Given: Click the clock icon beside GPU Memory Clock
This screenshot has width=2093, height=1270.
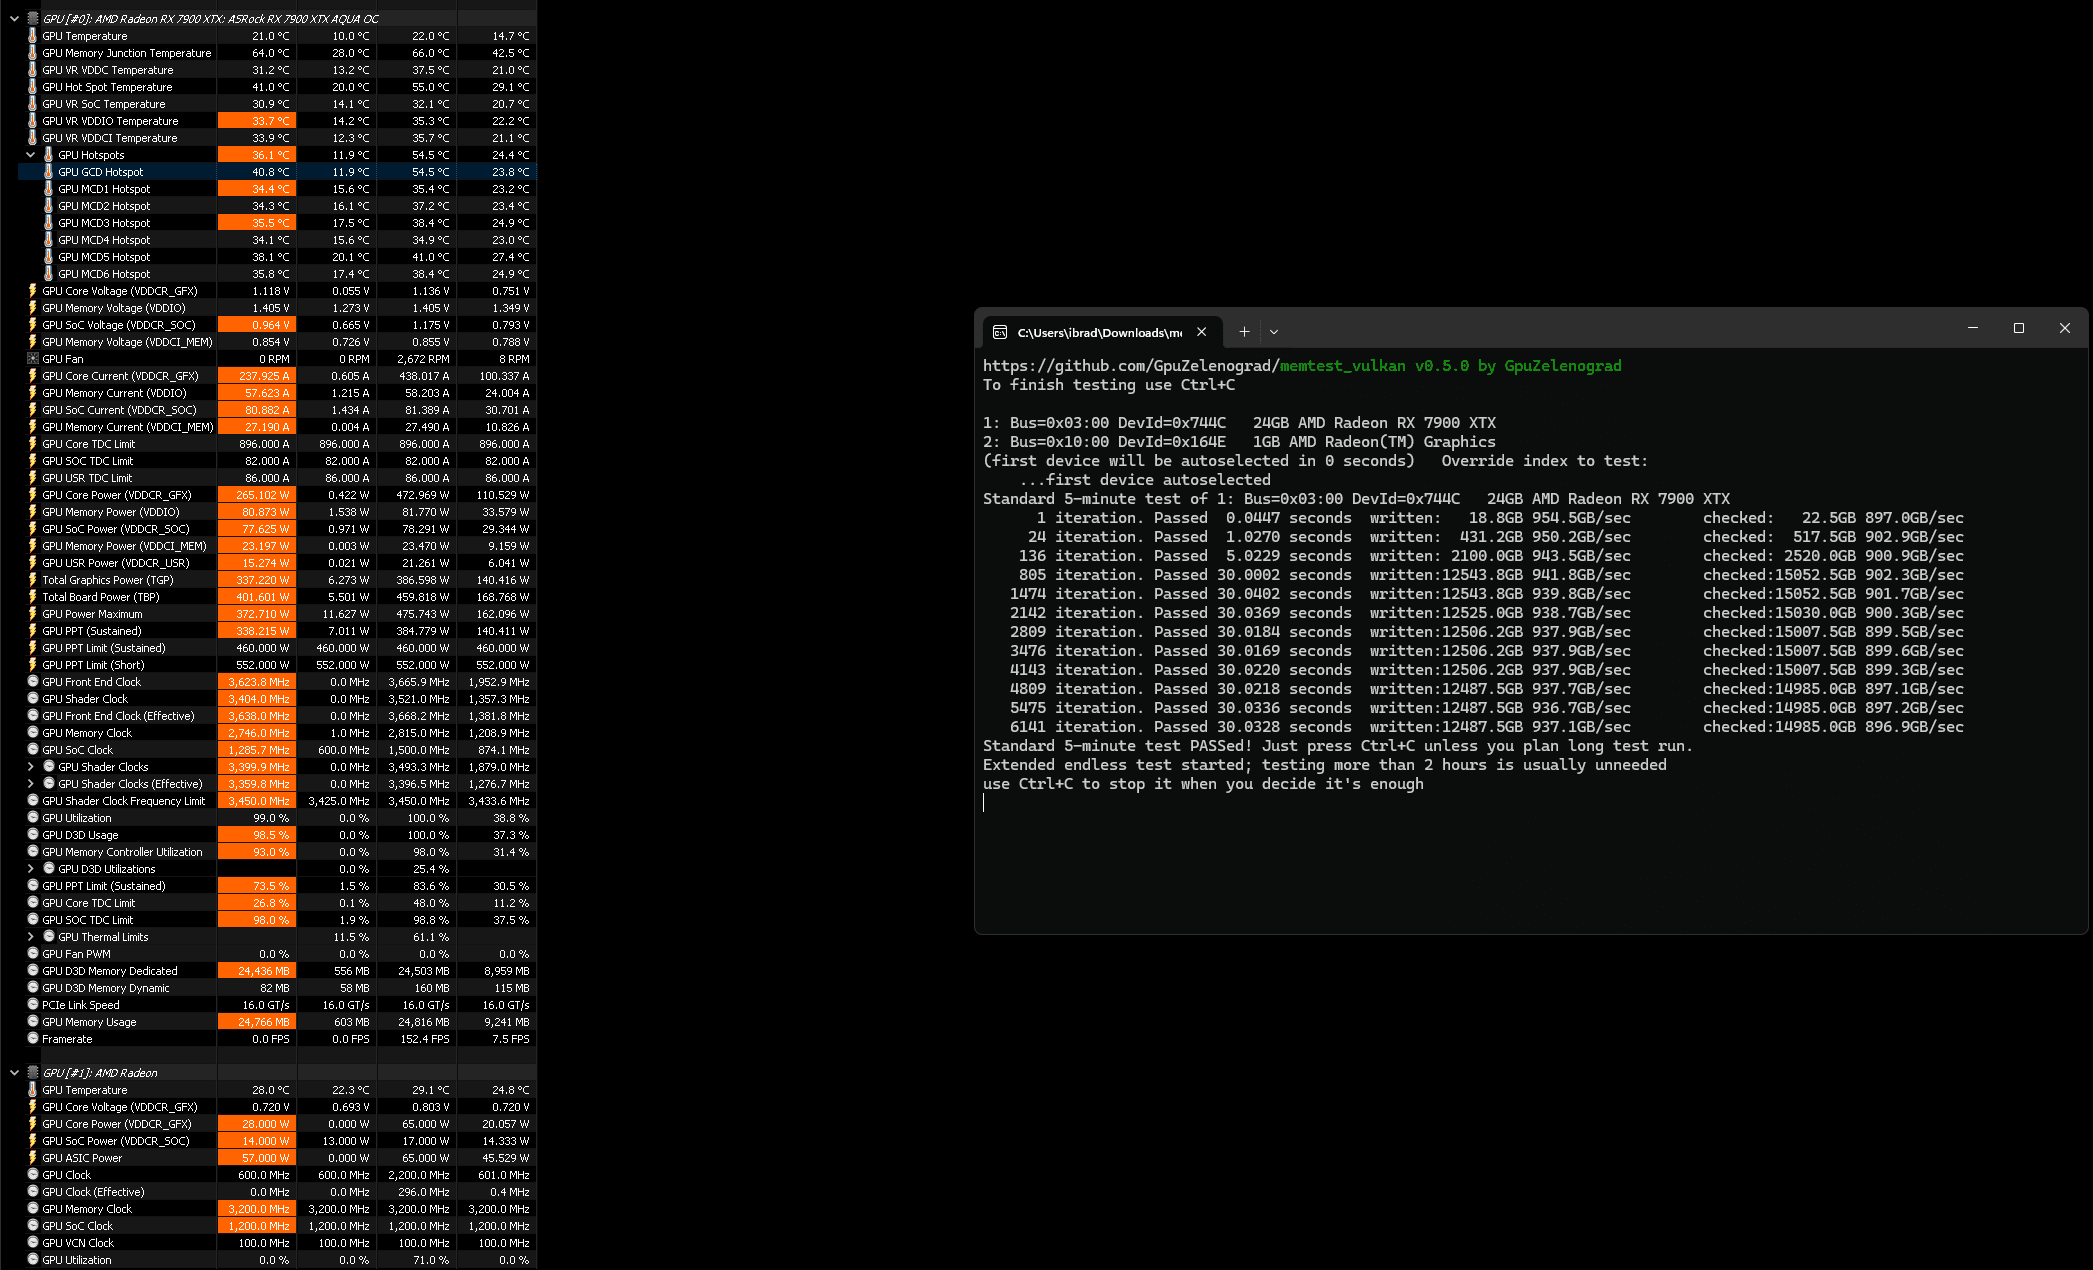Looking at the screenshot, I should (x=33, y=733).
